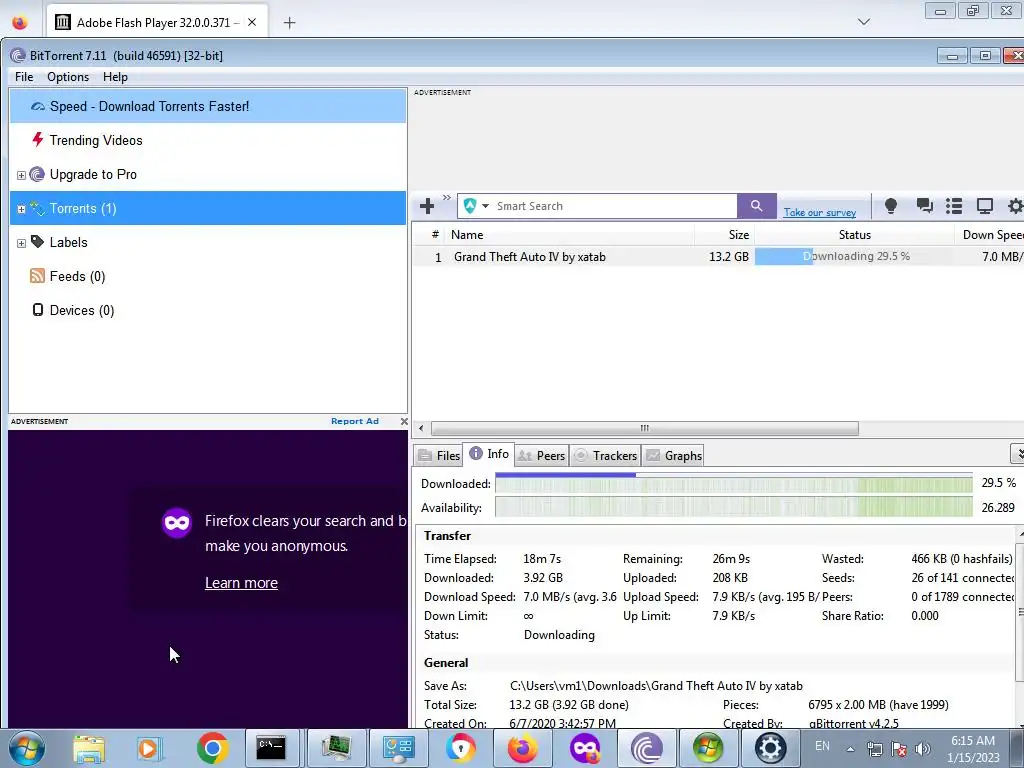The image size is (1024, 768).
Task: Click in the Smart Search field
Action: pos(615,206)
